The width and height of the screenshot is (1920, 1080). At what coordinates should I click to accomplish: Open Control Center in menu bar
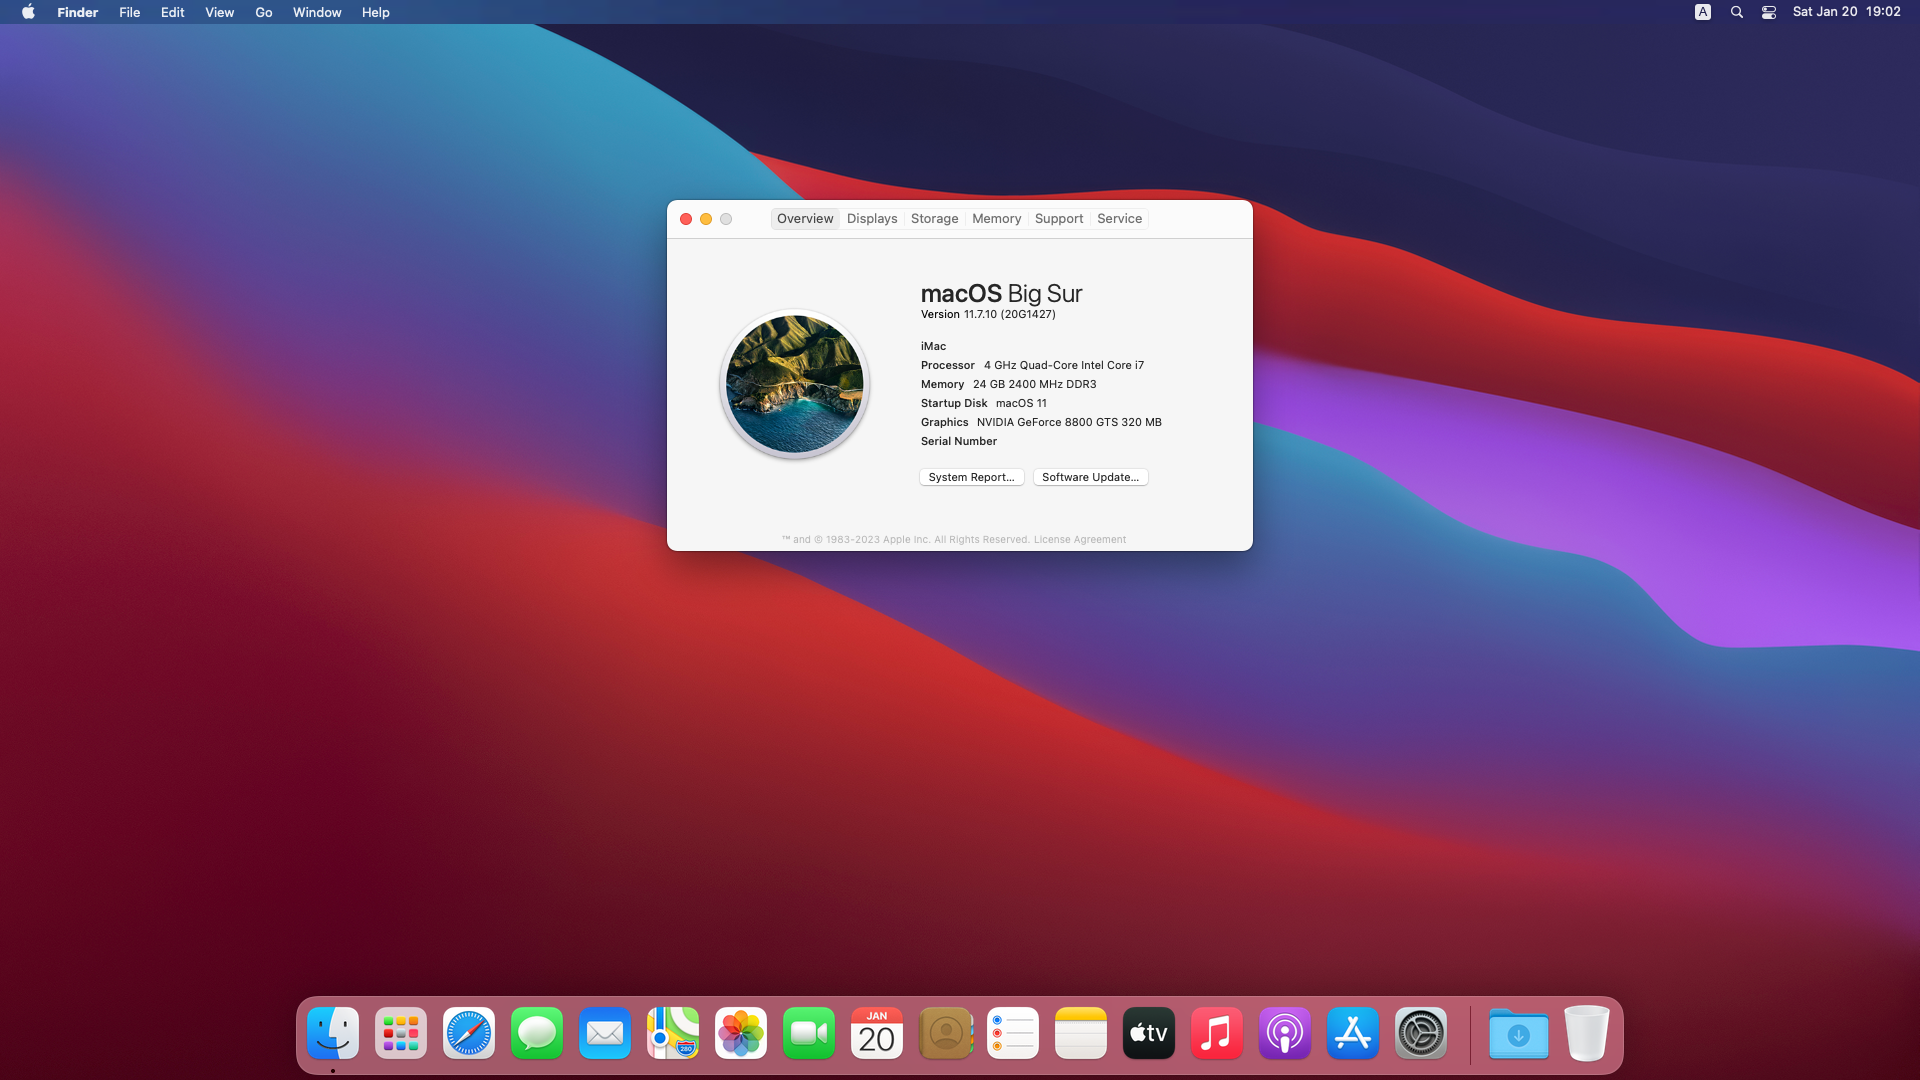tap(1769, 12)
